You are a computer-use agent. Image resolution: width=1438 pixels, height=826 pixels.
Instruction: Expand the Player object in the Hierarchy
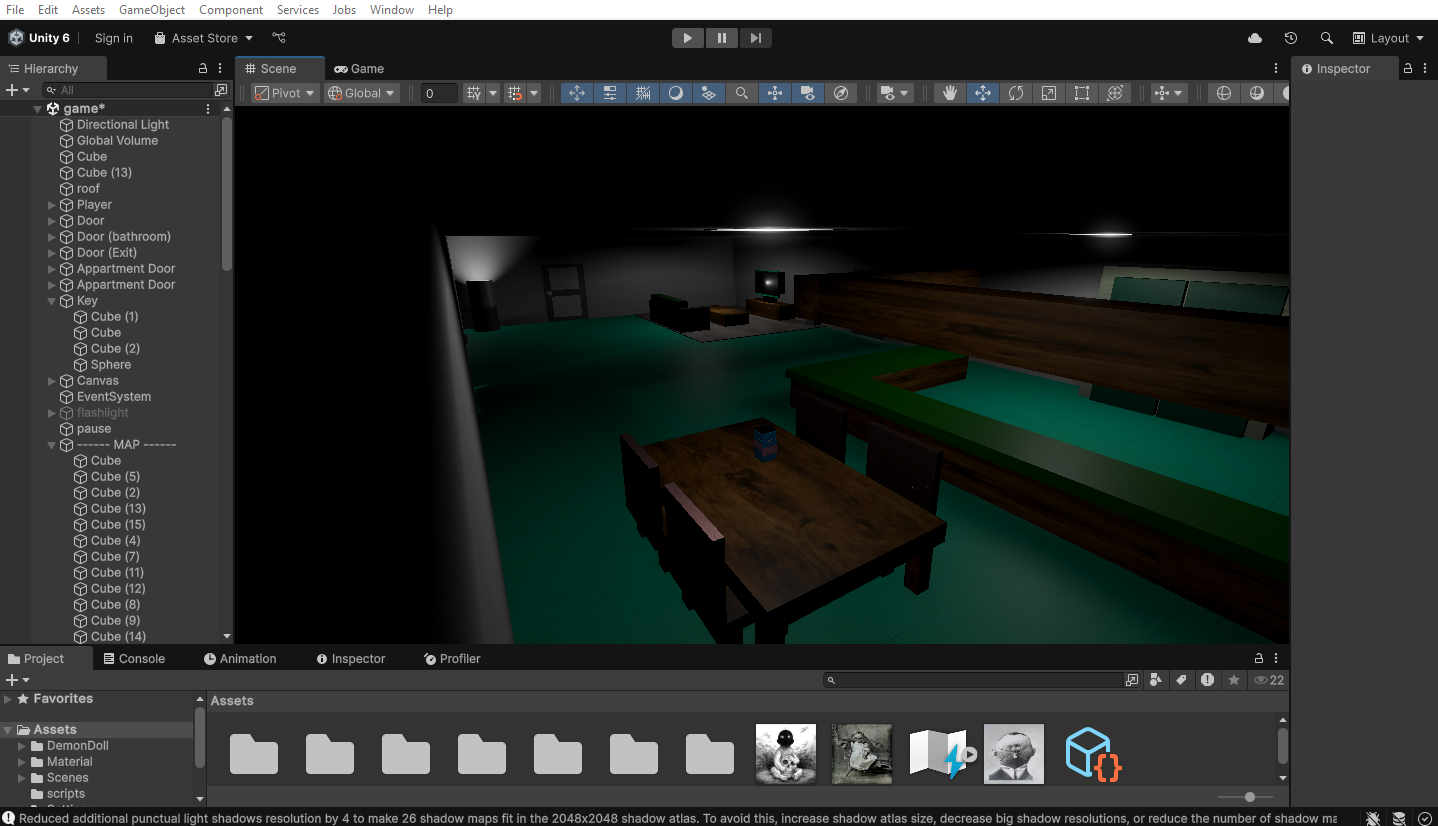tap(51, 204)
